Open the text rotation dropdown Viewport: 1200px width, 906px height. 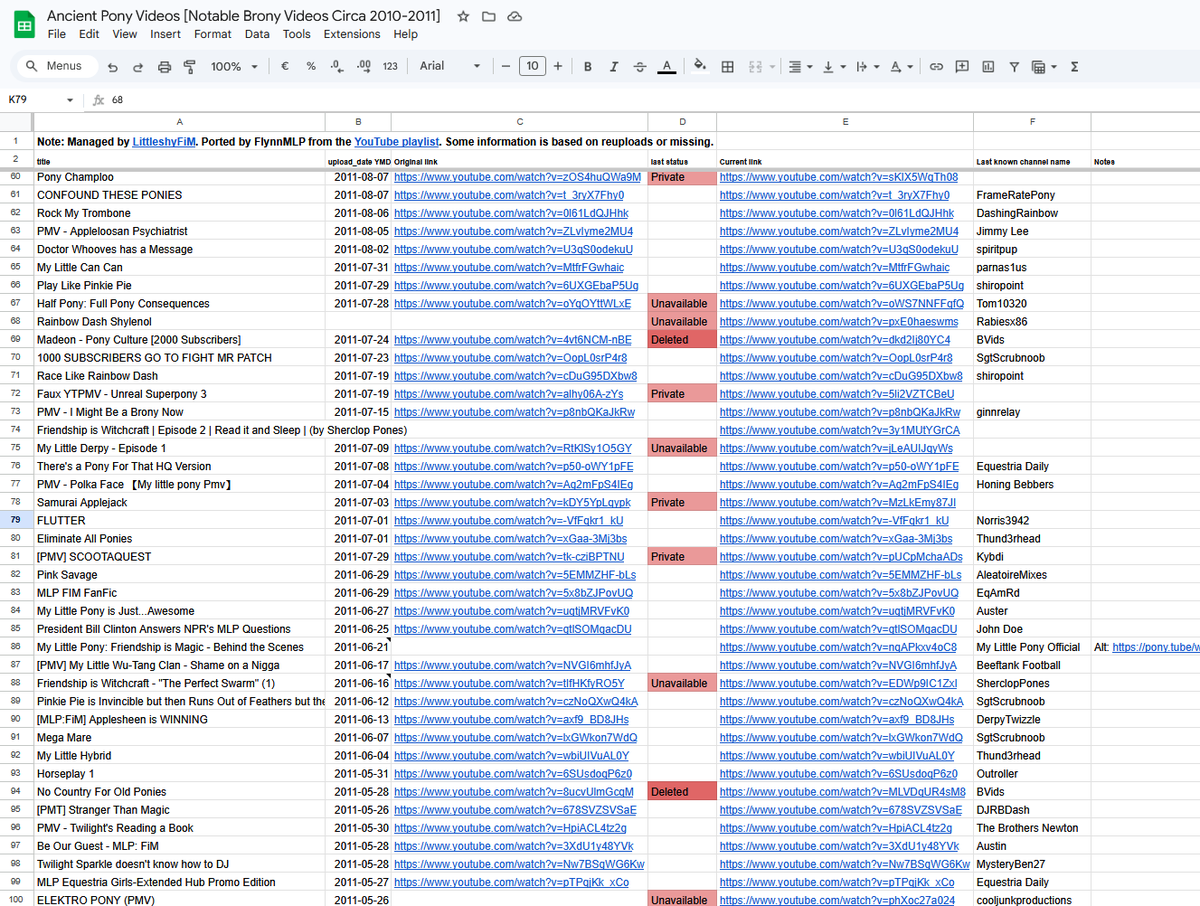(x=901, y=66)
